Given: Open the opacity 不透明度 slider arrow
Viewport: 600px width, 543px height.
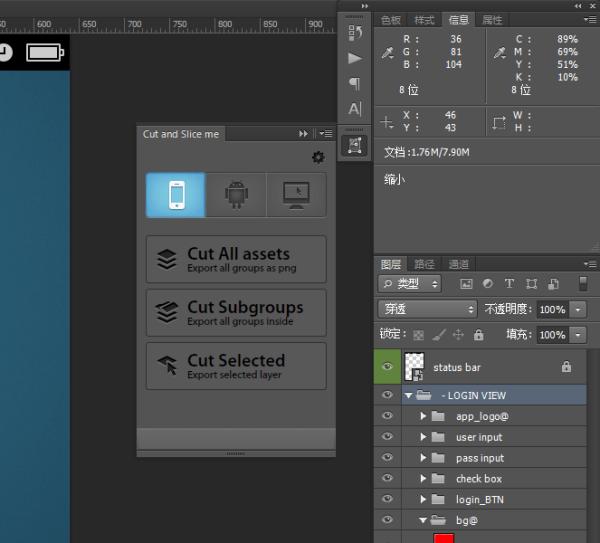Looking at the screenshot, I should click(579, 309).
